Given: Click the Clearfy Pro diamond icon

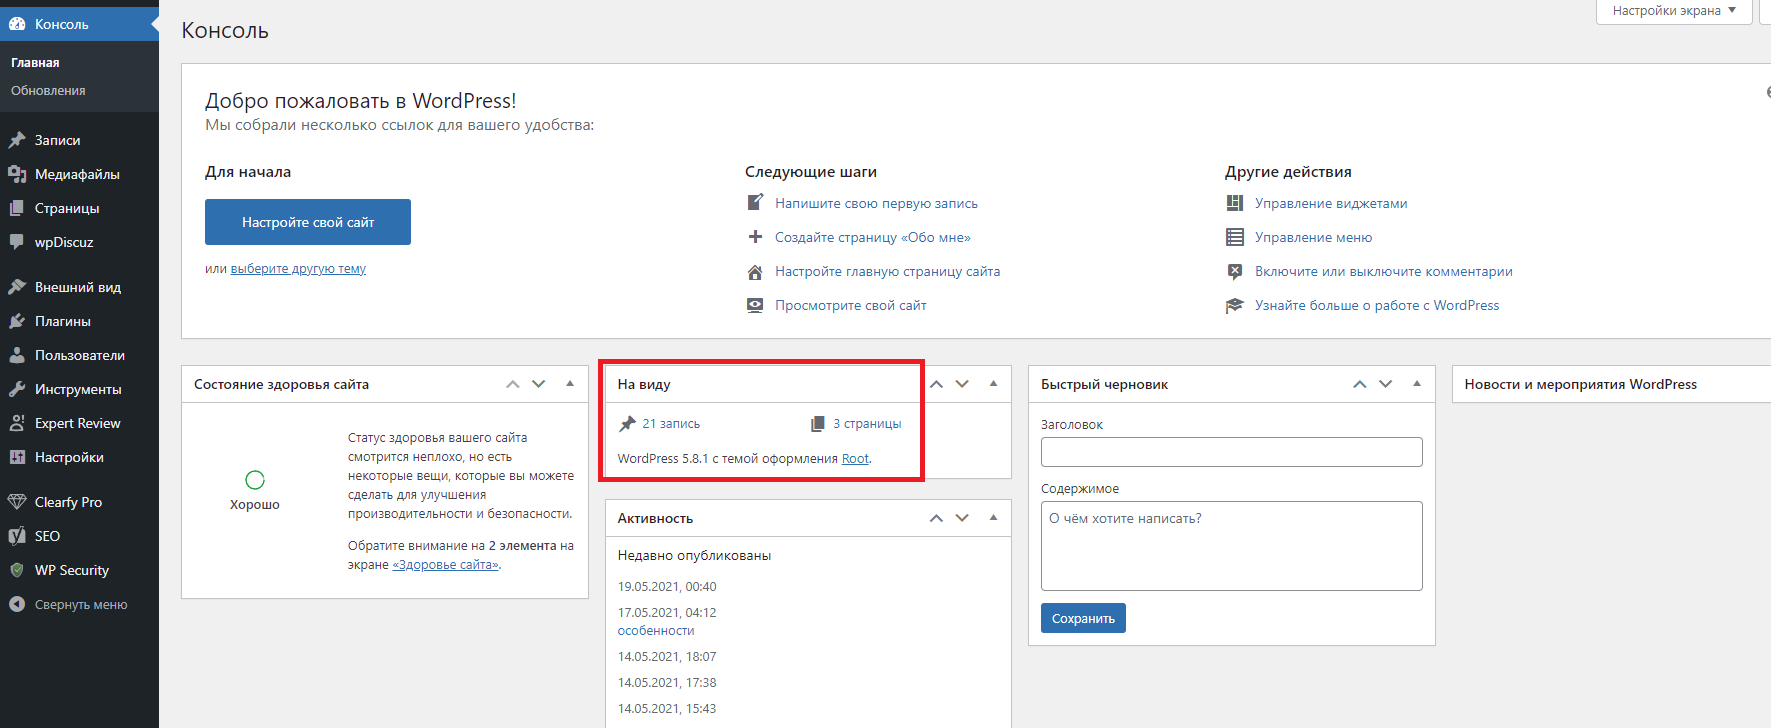Looking at the screenshot, I should (x=17, y=502).
